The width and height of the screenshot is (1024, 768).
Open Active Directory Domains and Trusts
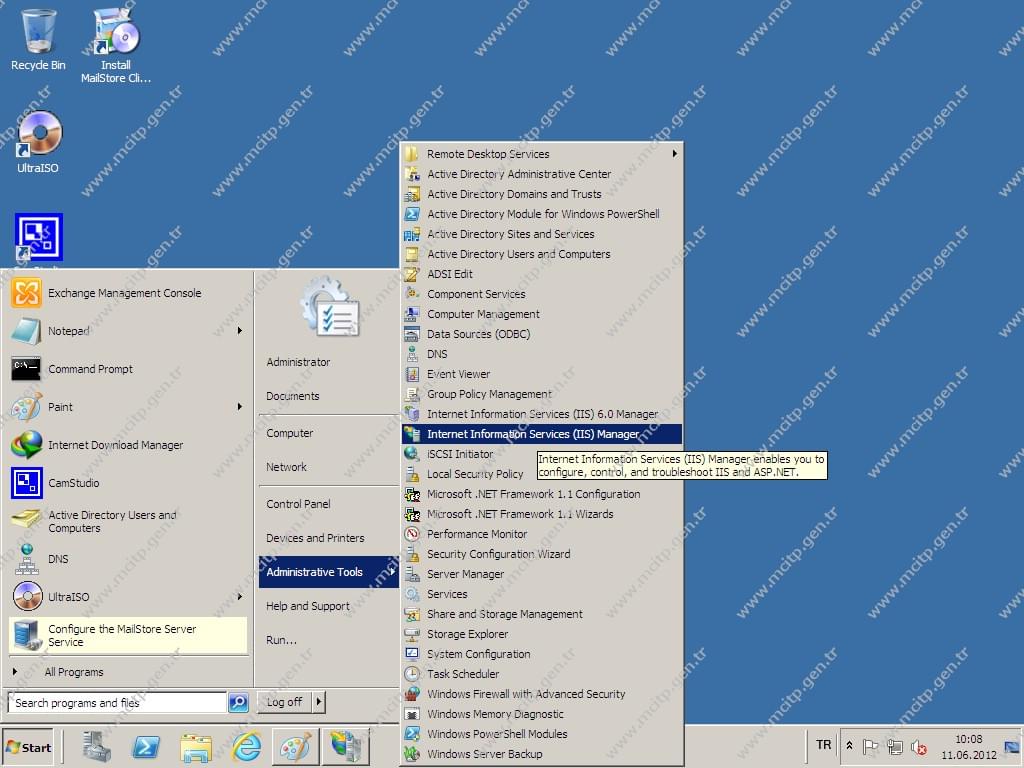click(542, 195)
